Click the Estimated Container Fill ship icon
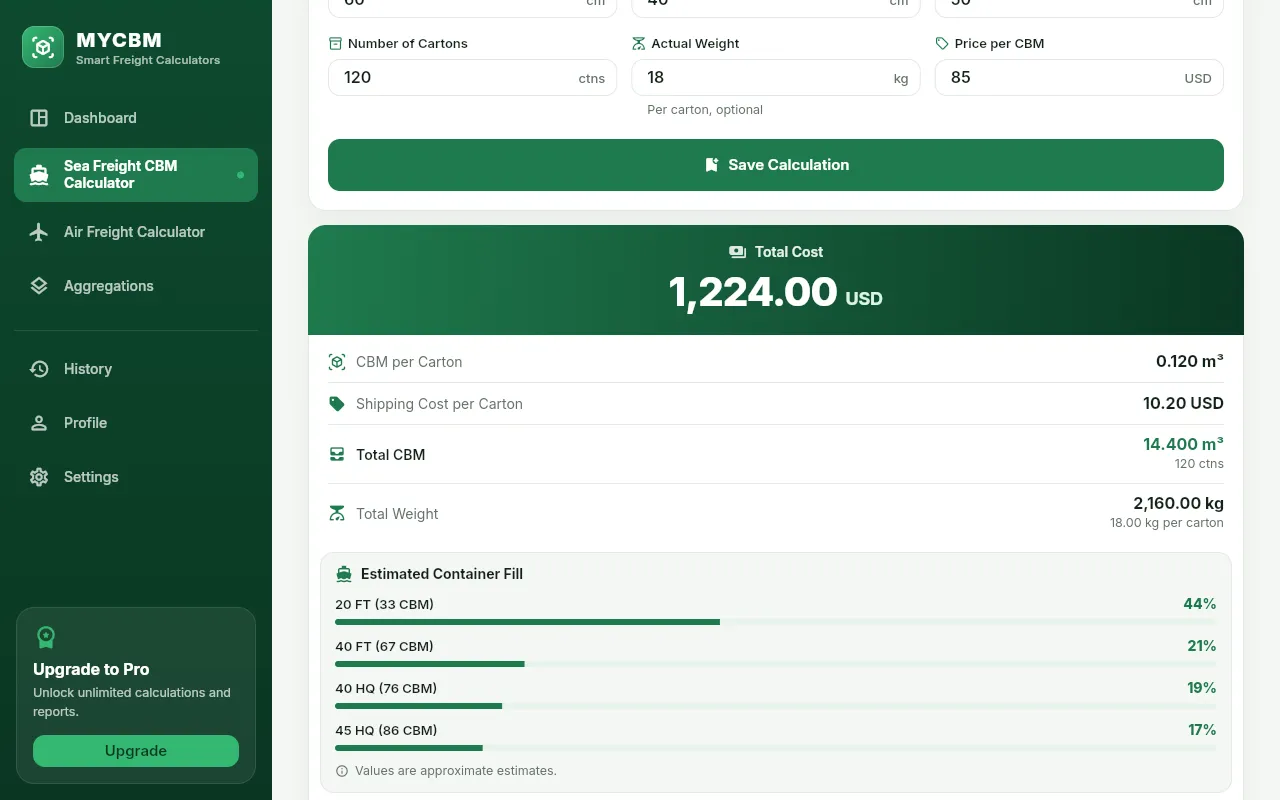 [x=344, y=574]
